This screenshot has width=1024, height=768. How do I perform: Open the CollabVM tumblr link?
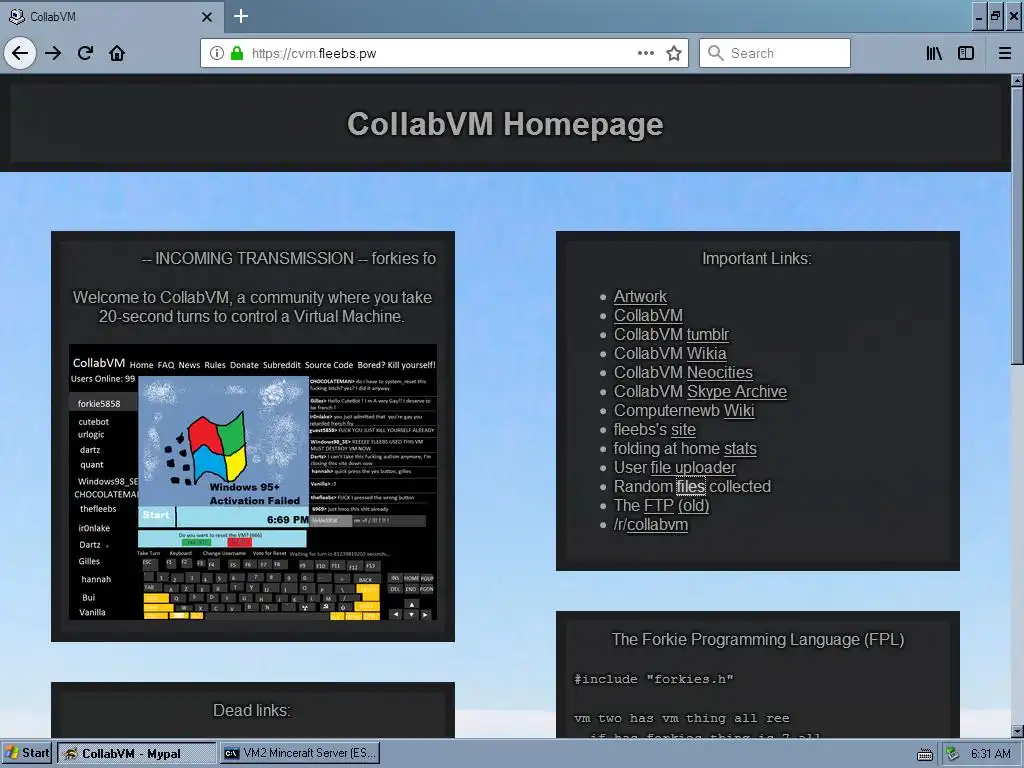pos(707,334)
